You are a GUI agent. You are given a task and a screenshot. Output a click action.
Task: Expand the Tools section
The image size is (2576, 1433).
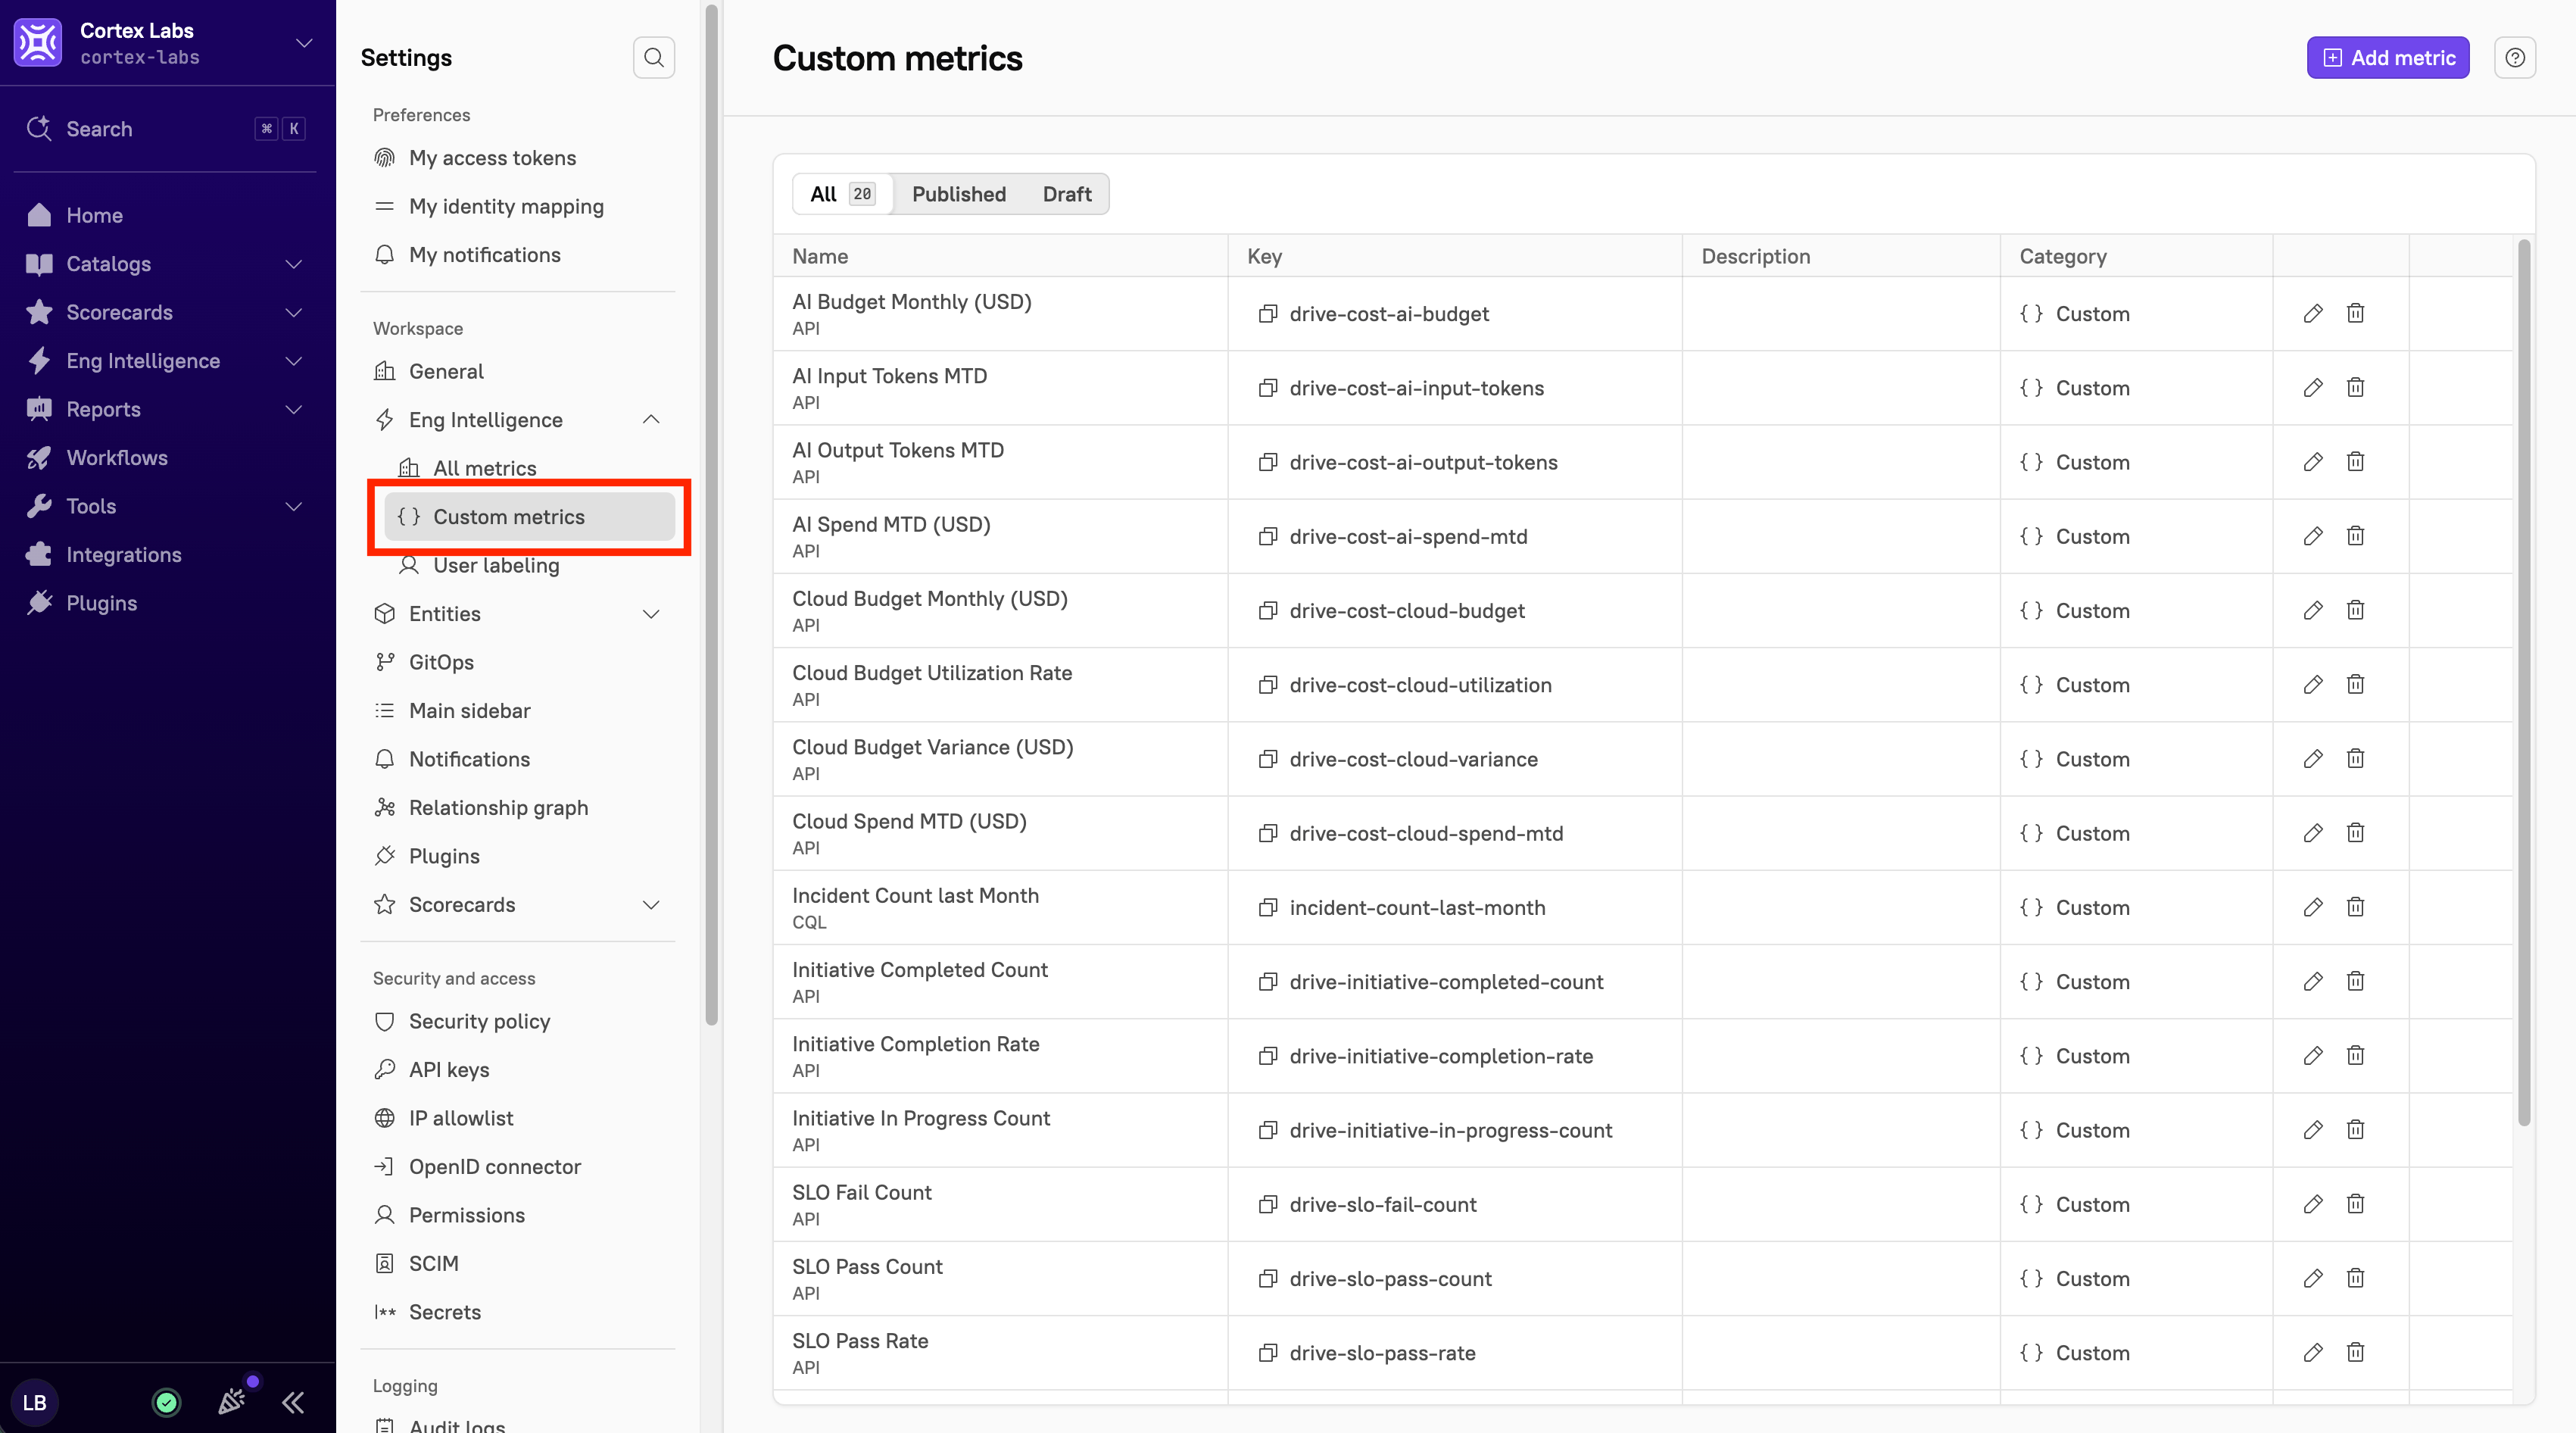[x=294, y=506]
